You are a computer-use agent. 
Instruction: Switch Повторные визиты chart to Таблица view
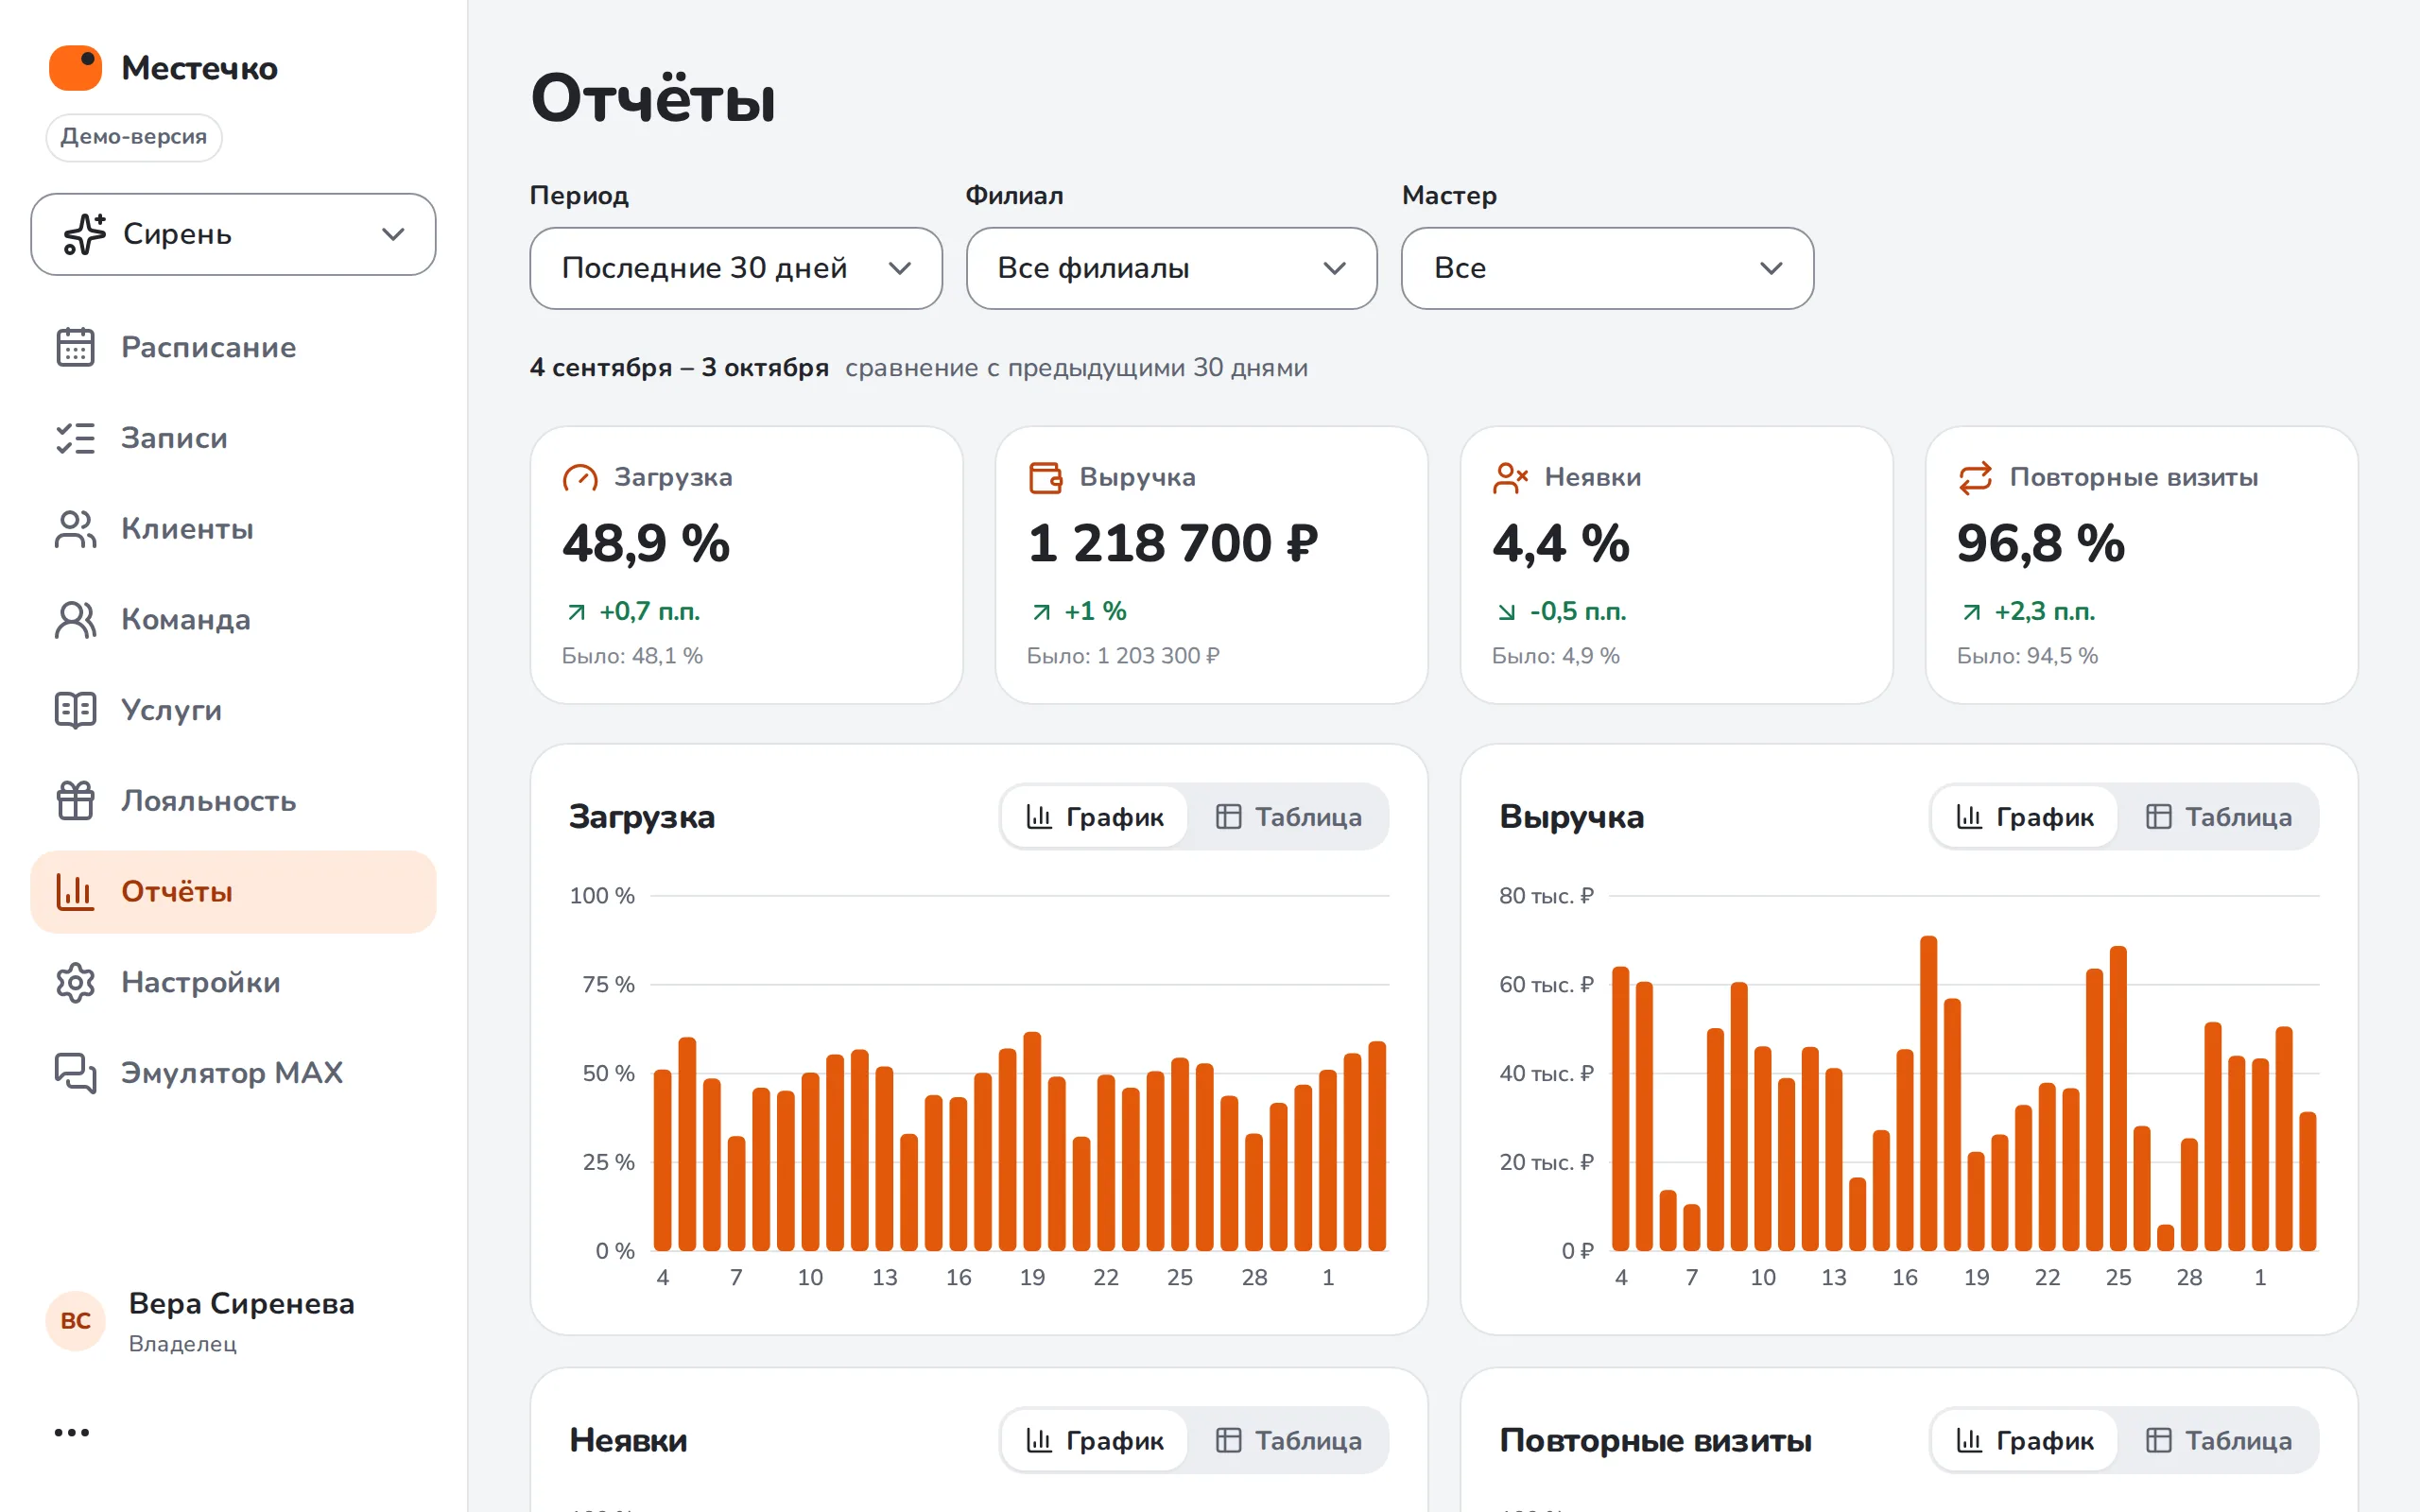(x=2219, y=1441)
